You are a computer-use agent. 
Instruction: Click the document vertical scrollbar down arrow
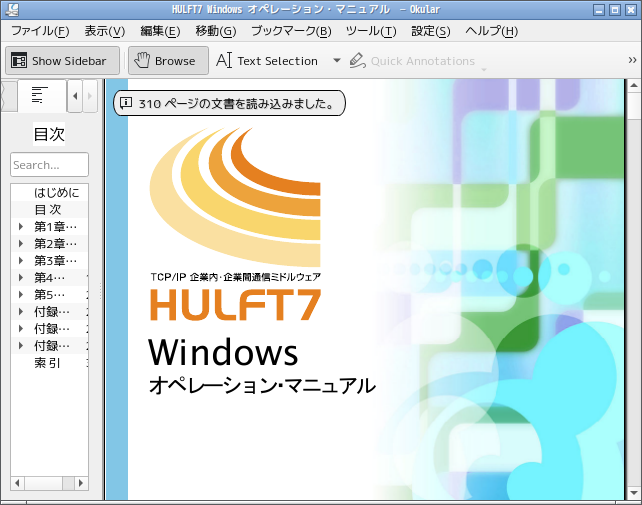pyautogui.click(x=634, y=493)
